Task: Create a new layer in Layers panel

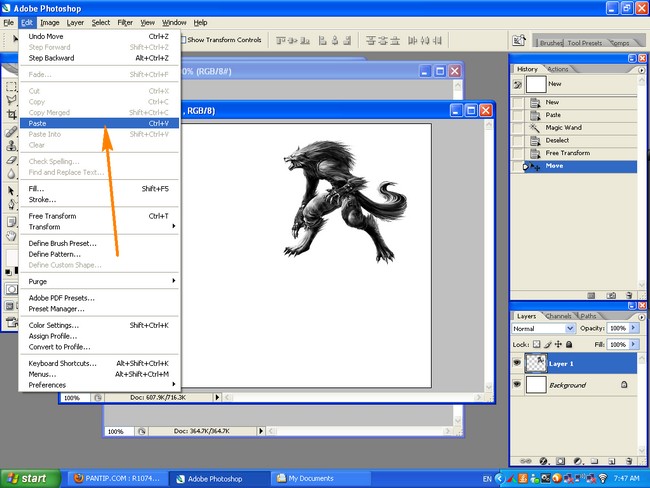Action: 612,461
